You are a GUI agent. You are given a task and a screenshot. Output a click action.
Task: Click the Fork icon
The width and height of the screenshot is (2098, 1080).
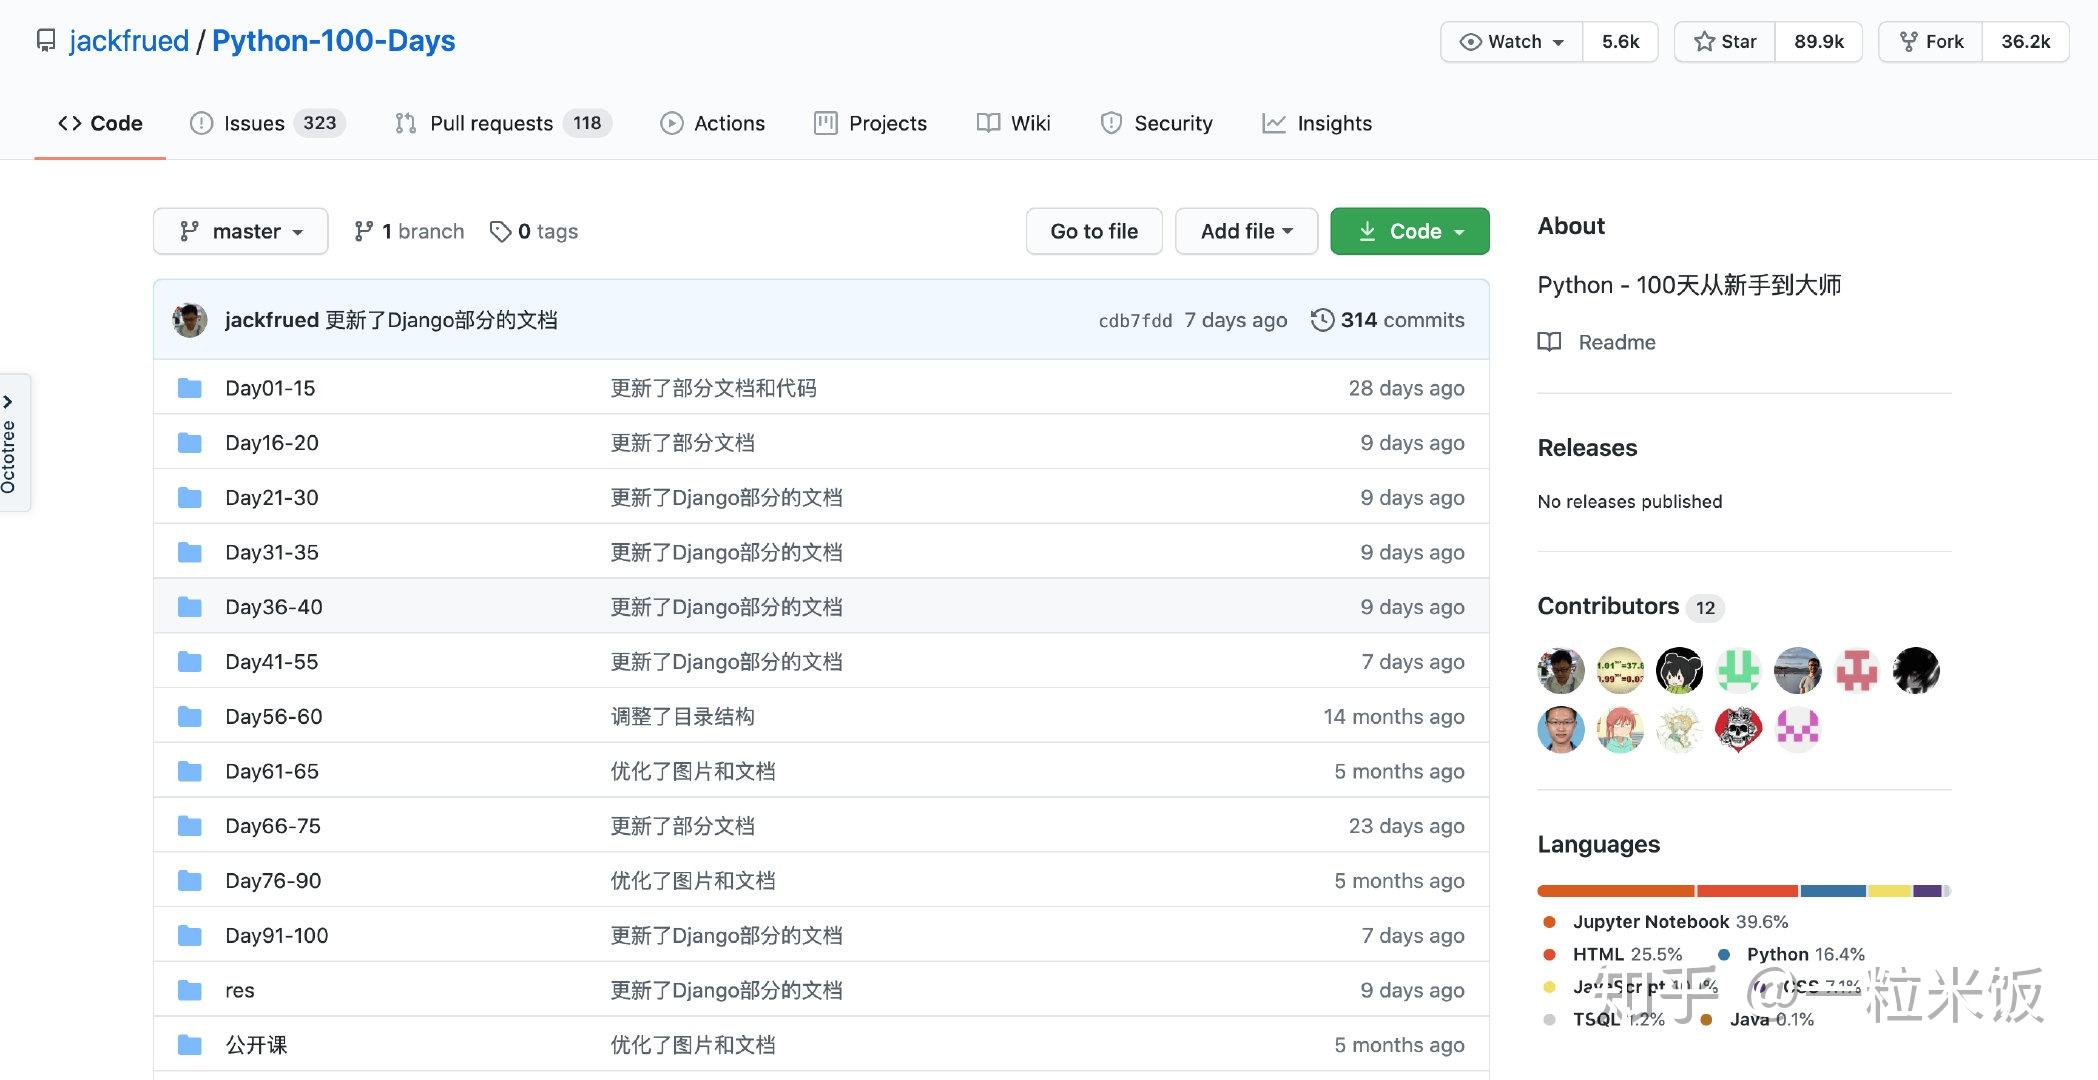click(1909, 41)
